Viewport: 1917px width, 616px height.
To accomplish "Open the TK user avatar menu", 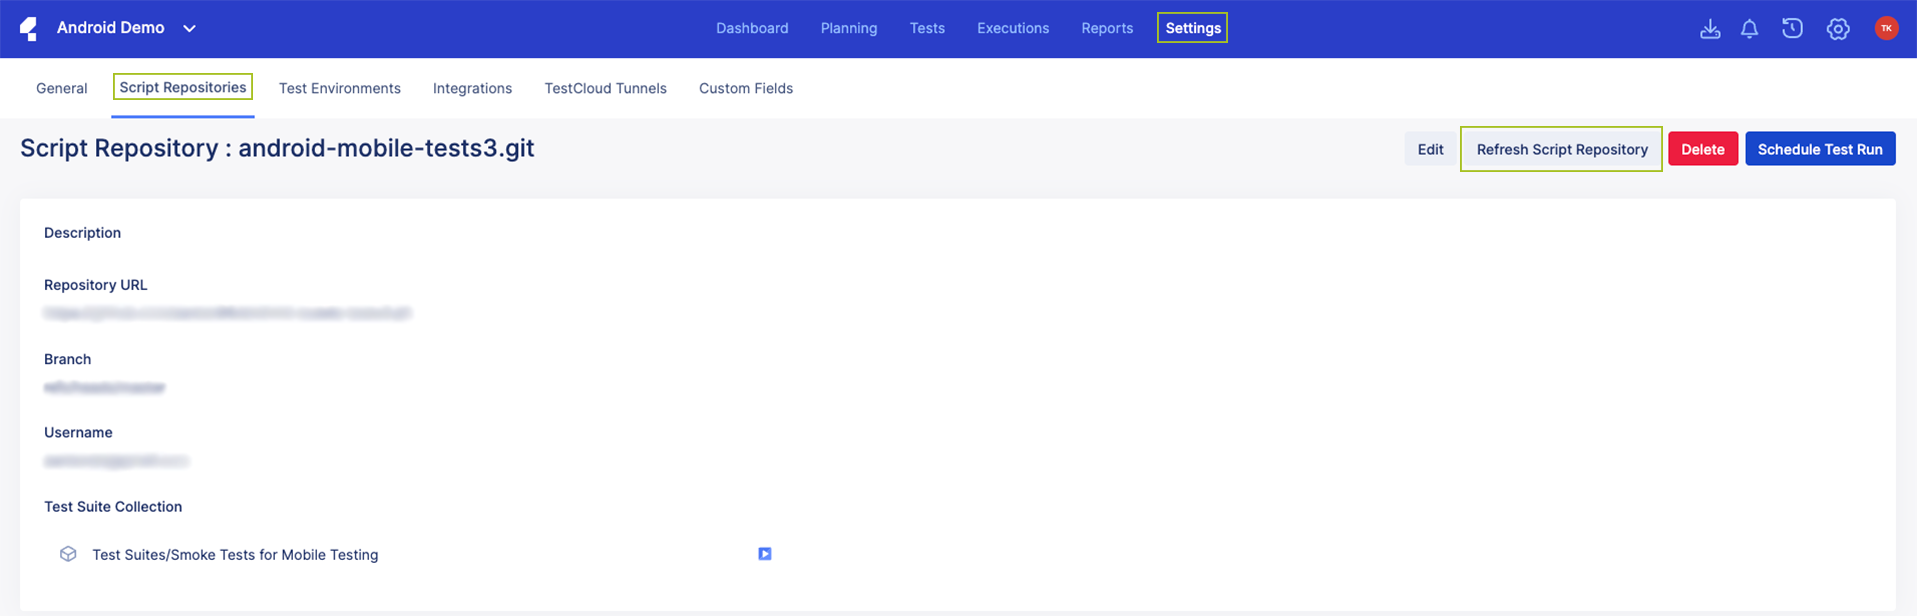I will [x=1886, y=28].
